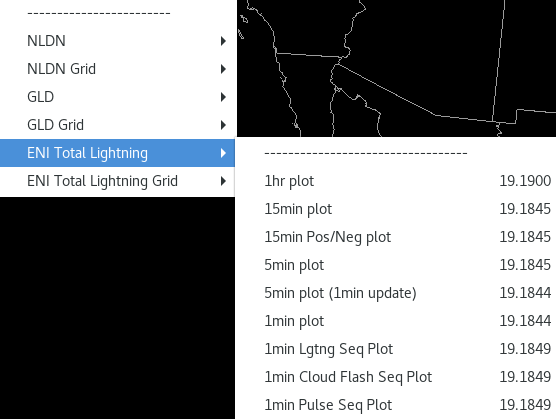Load the 1min plot product
Viewport: 556px width, 419px height.
click(x=396, y=321)
